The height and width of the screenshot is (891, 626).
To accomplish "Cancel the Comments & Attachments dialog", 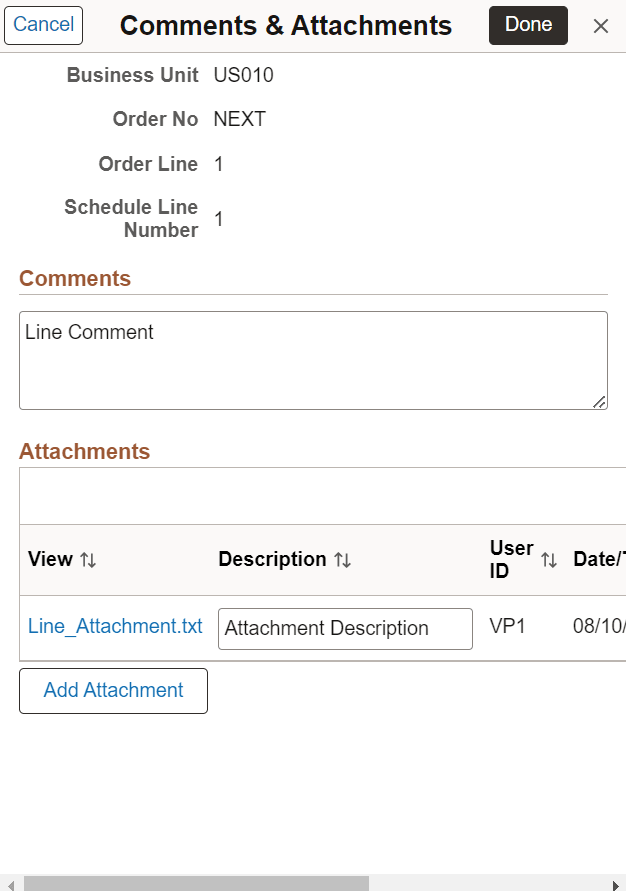I will click(43, 25).
